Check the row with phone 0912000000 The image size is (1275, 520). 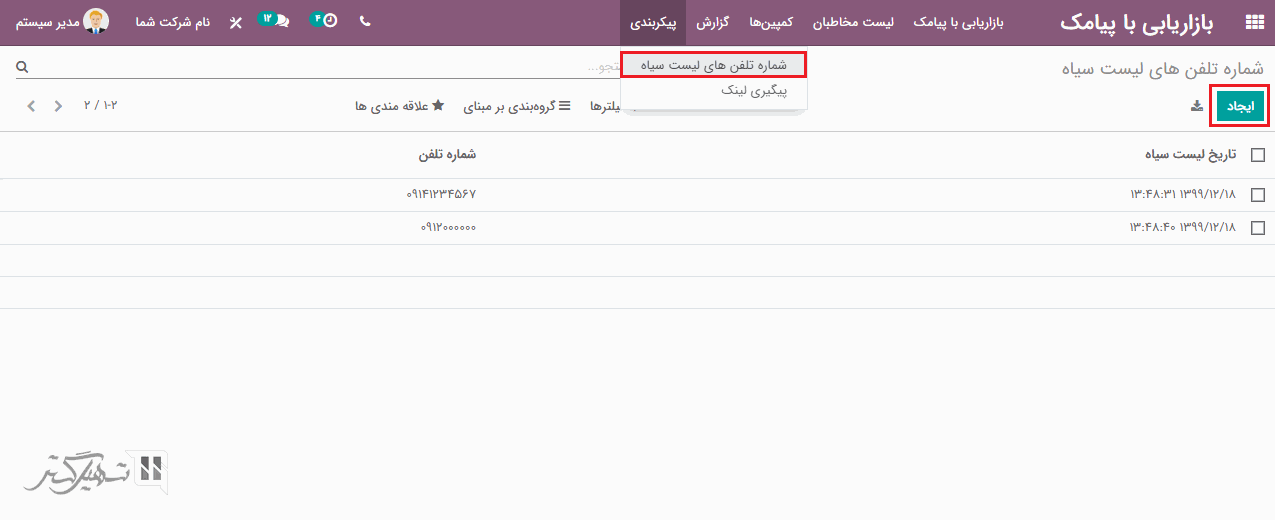coord(1258,228)
